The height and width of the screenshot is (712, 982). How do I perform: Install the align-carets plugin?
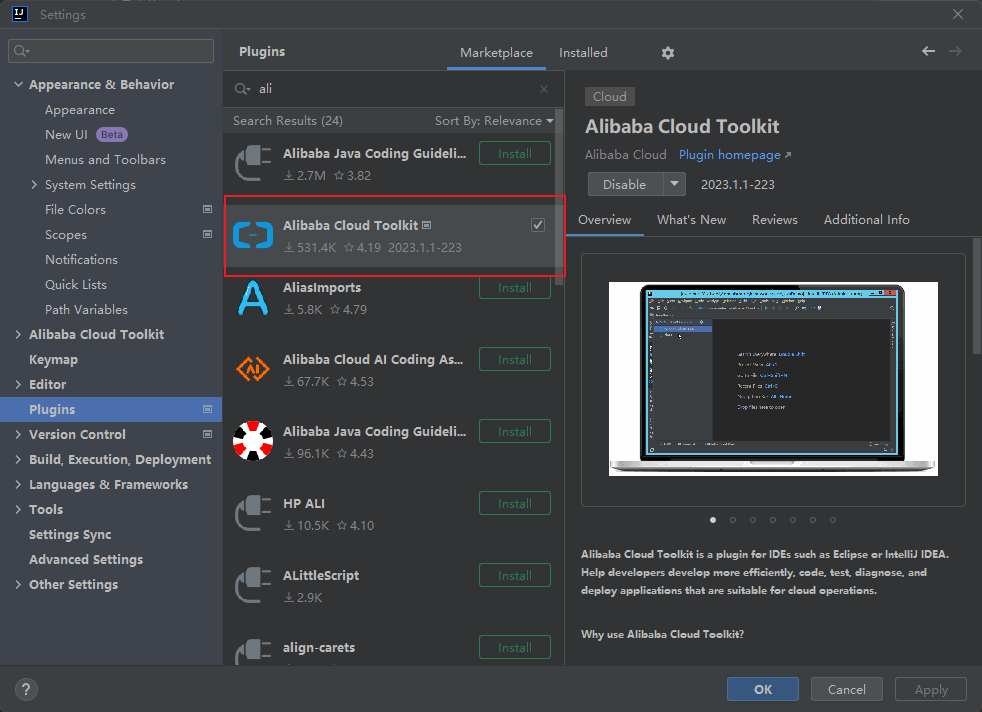[515, 648]
